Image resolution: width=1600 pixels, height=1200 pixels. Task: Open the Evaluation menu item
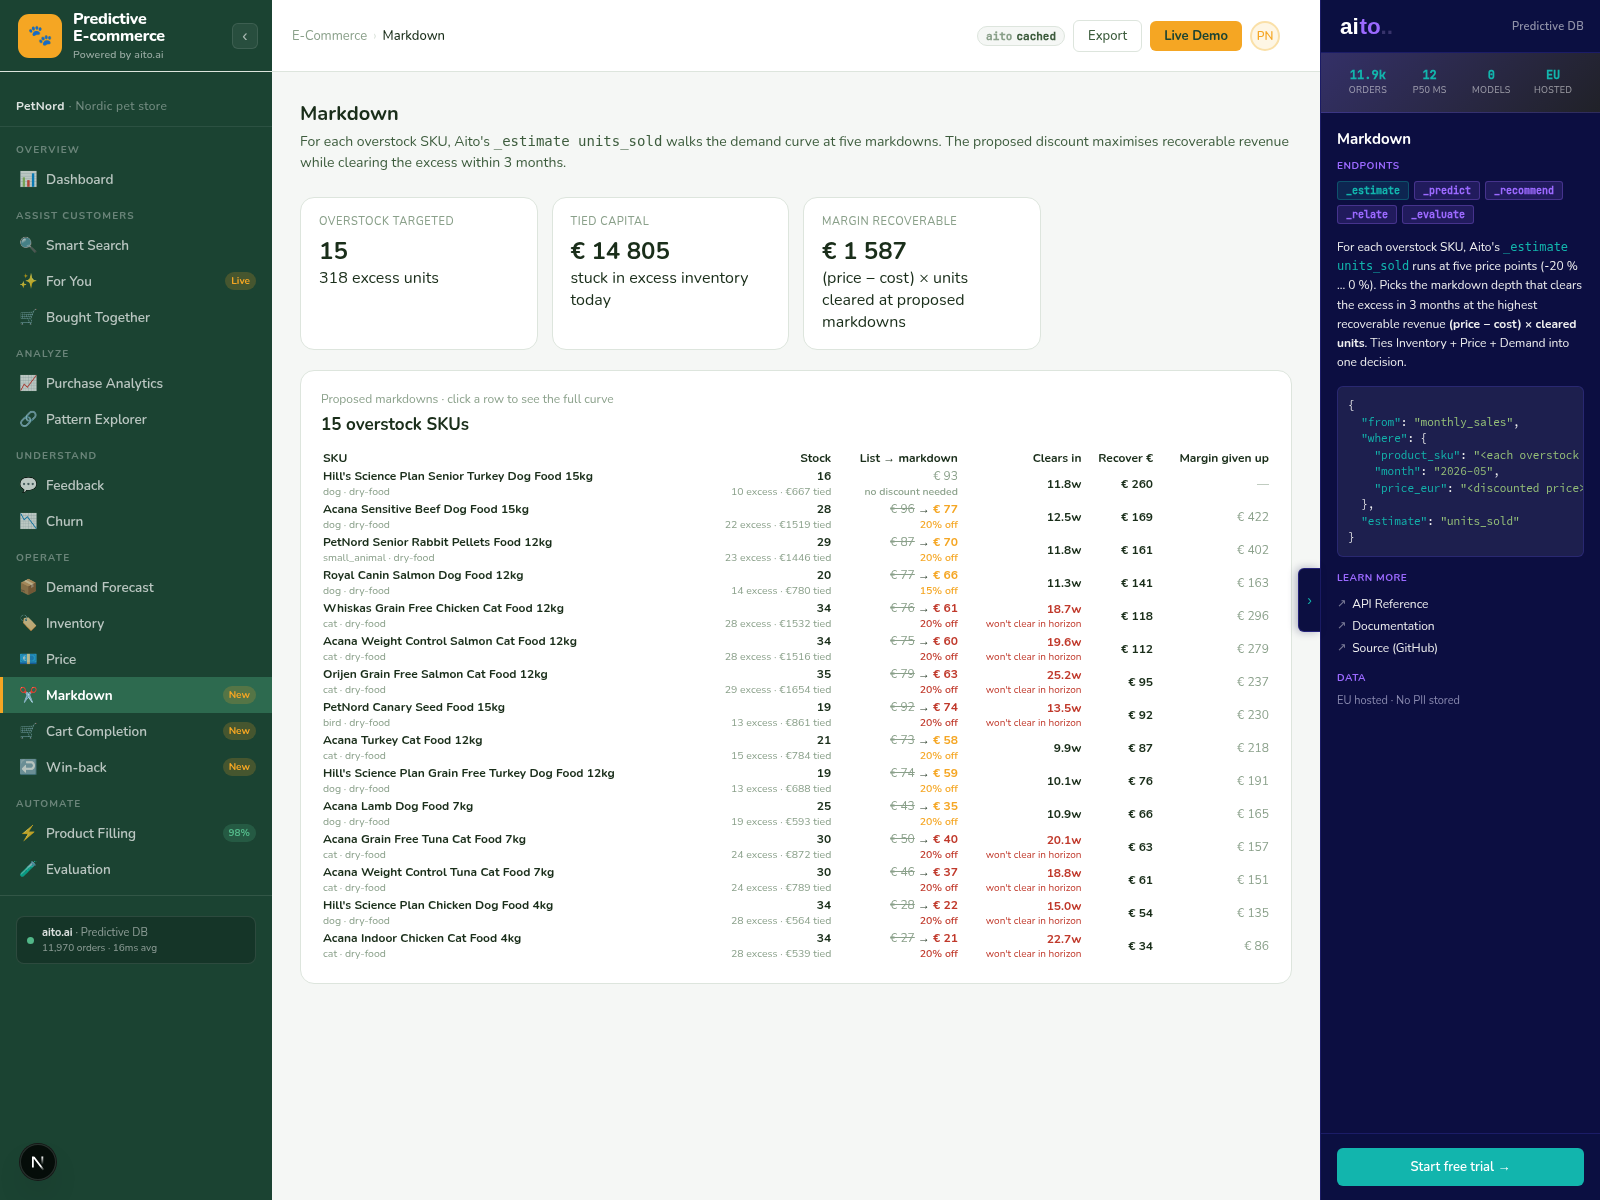click(x=136, y=869)
